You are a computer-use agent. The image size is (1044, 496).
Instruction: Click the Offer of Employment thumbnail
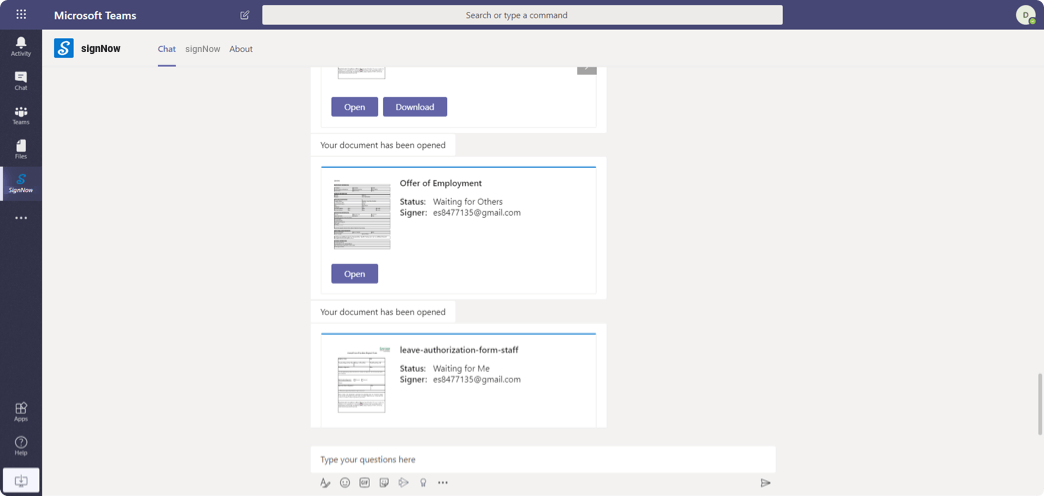362,214
